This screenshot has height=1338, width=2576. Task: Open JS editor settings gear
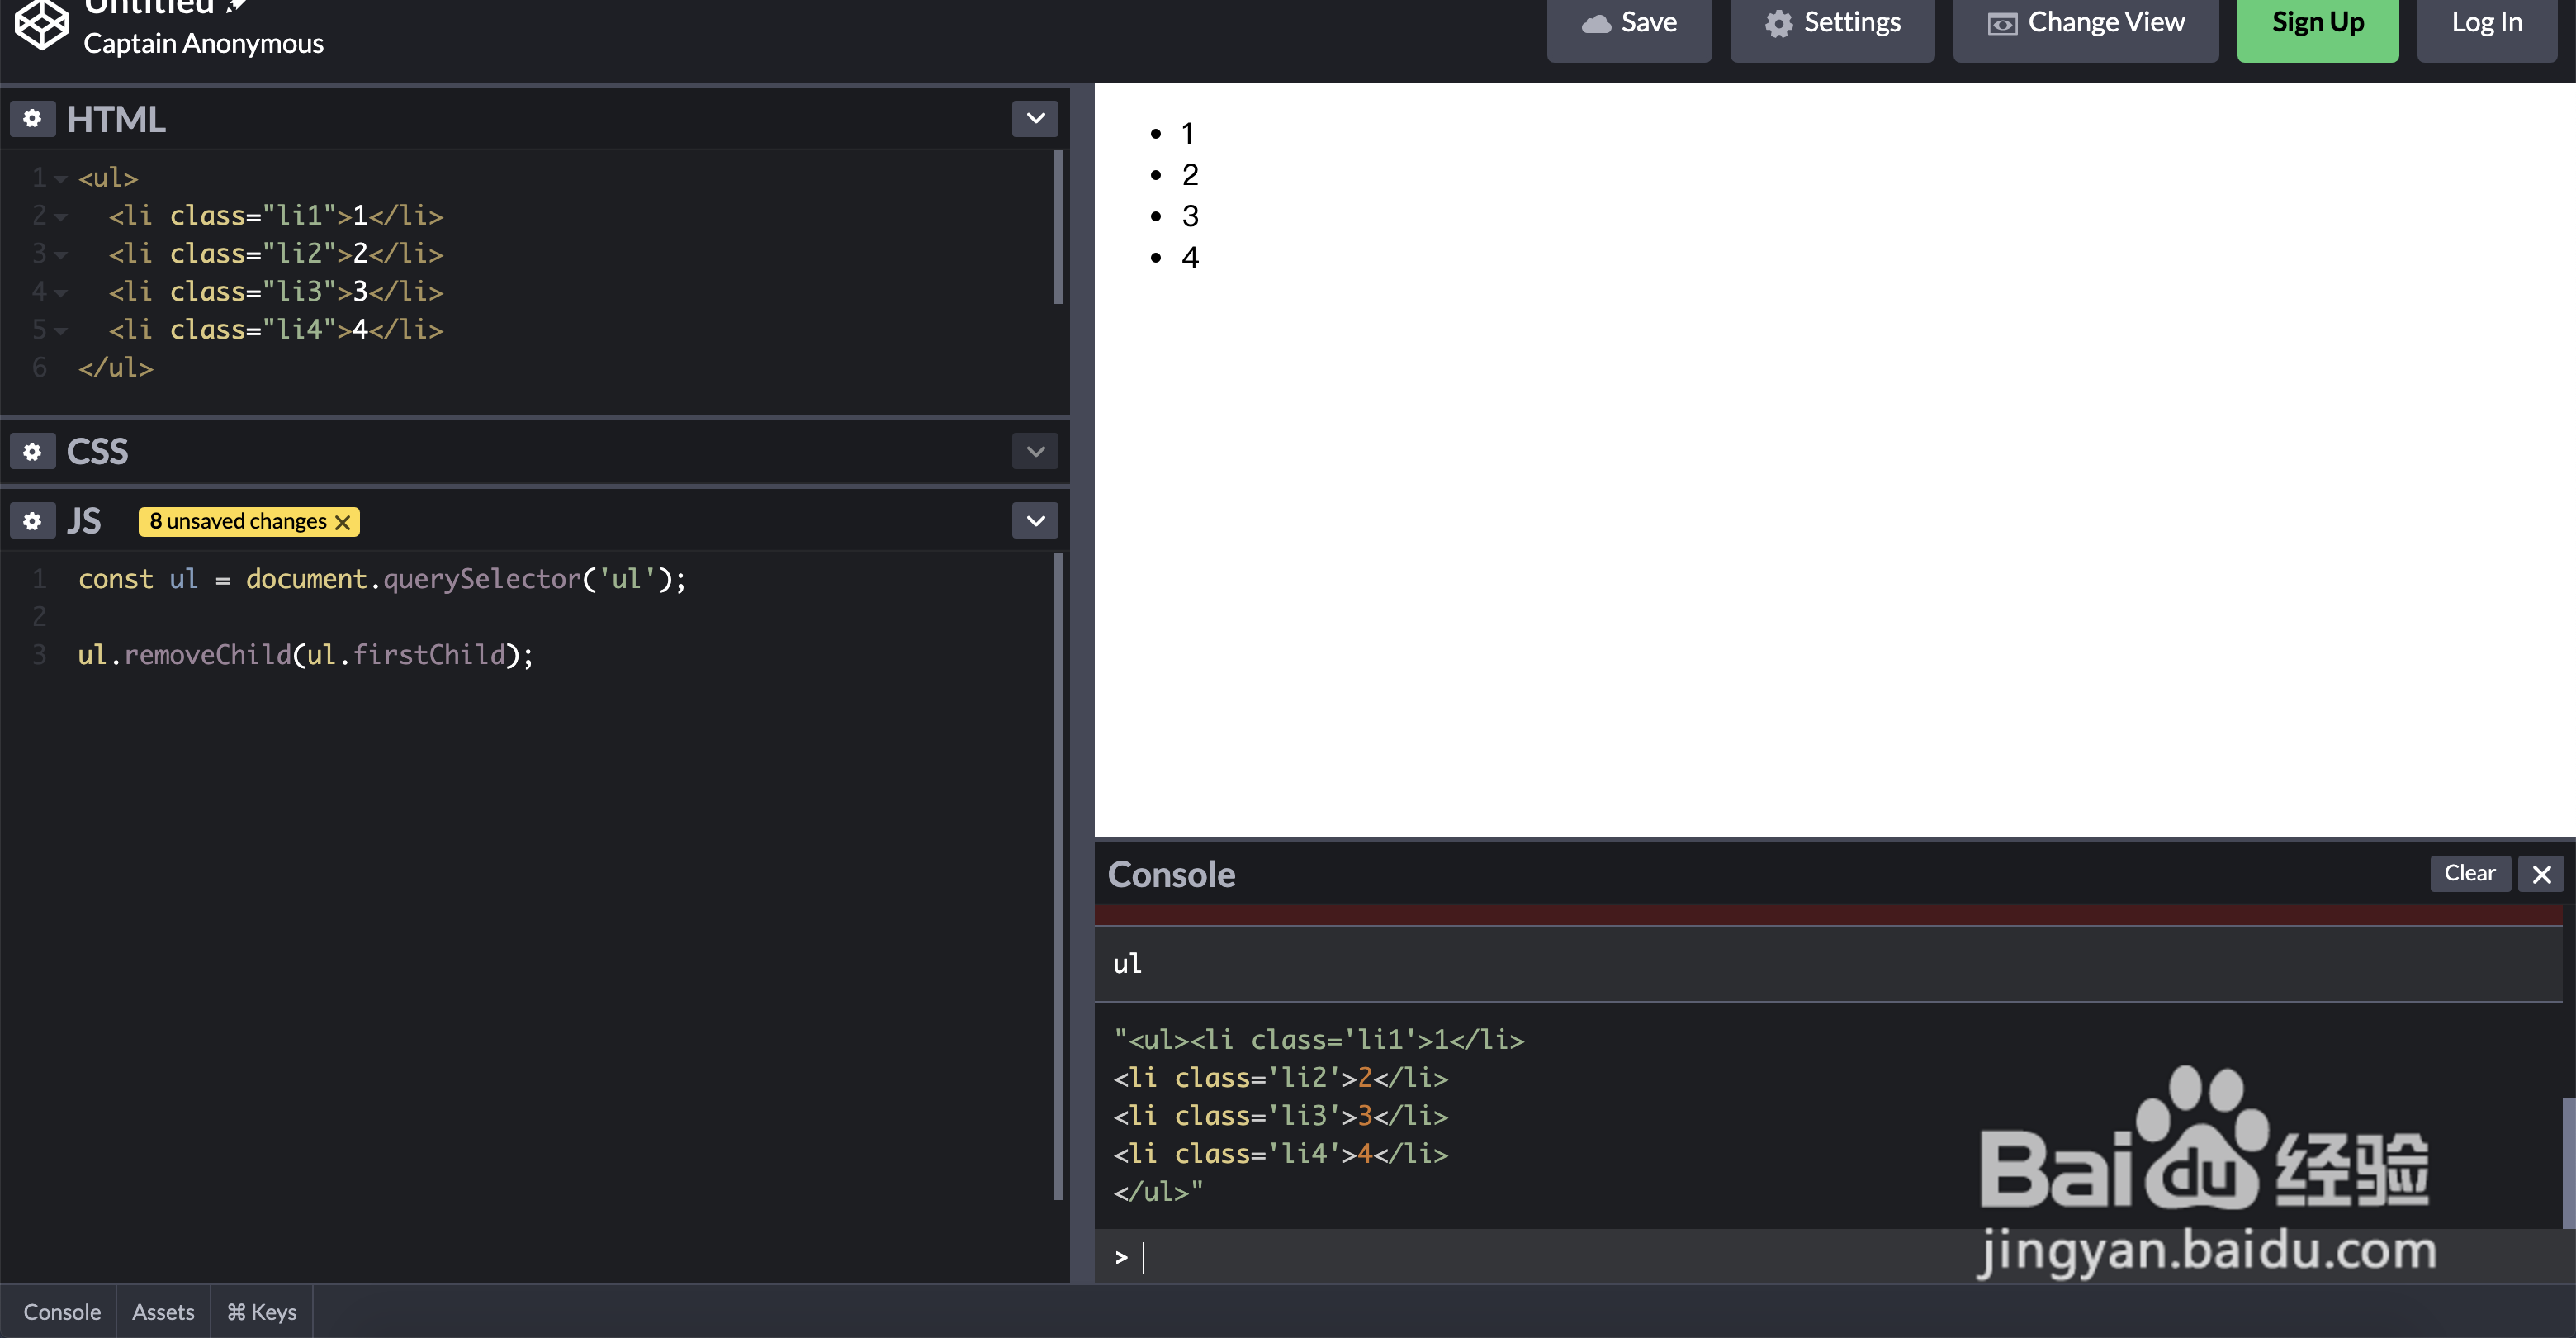point(32,521)
